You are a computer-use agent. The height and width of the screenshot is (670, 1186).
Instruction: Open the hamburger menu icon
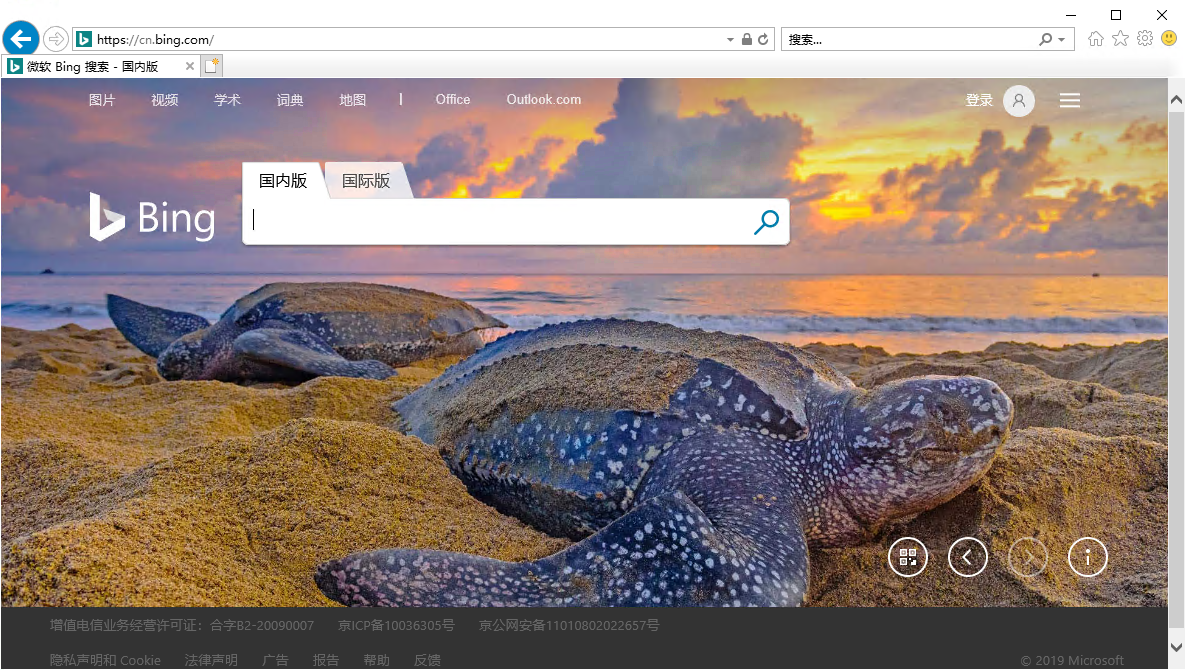(x=1070, y=100)
